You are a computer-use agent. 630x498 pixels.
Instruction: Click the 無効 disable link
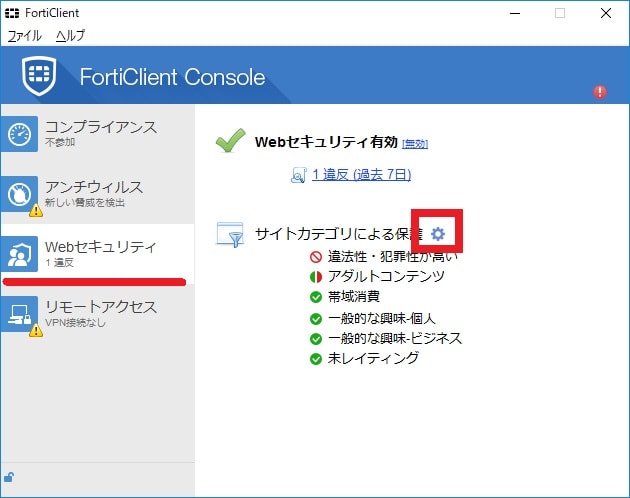pyautogui.click(x=415, y=143)
